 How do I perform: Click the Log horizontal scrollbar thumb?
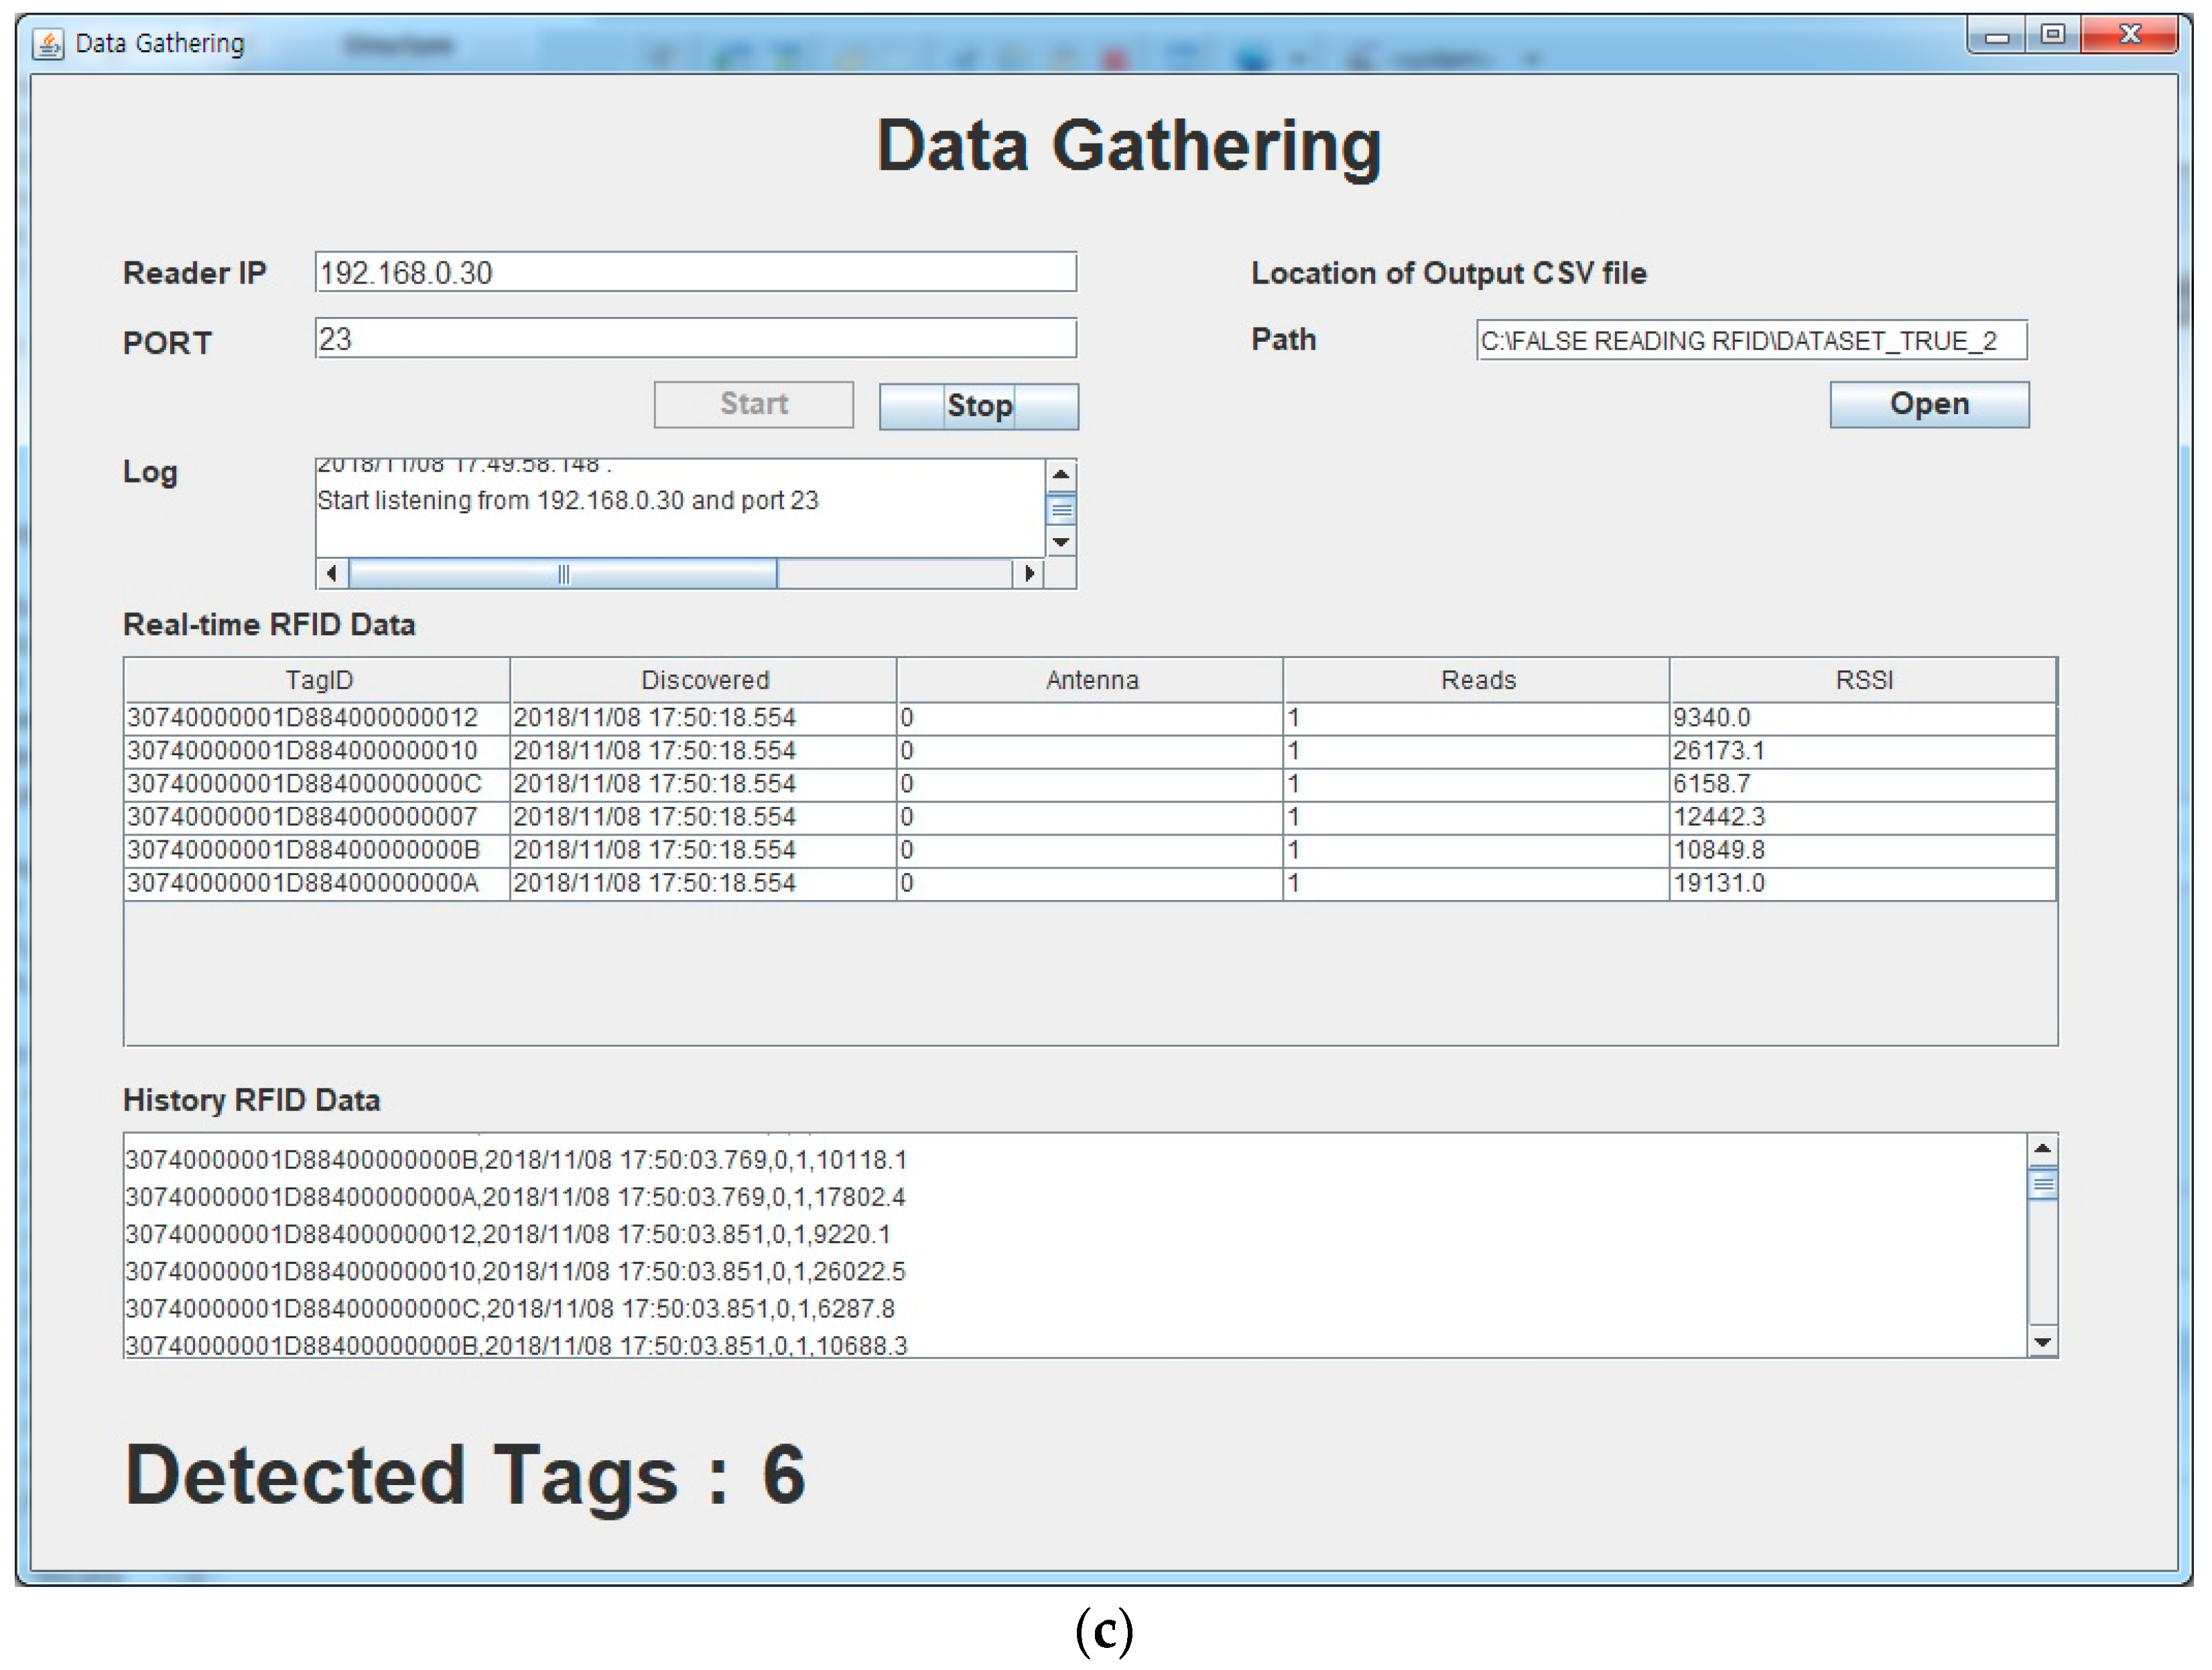563,574
